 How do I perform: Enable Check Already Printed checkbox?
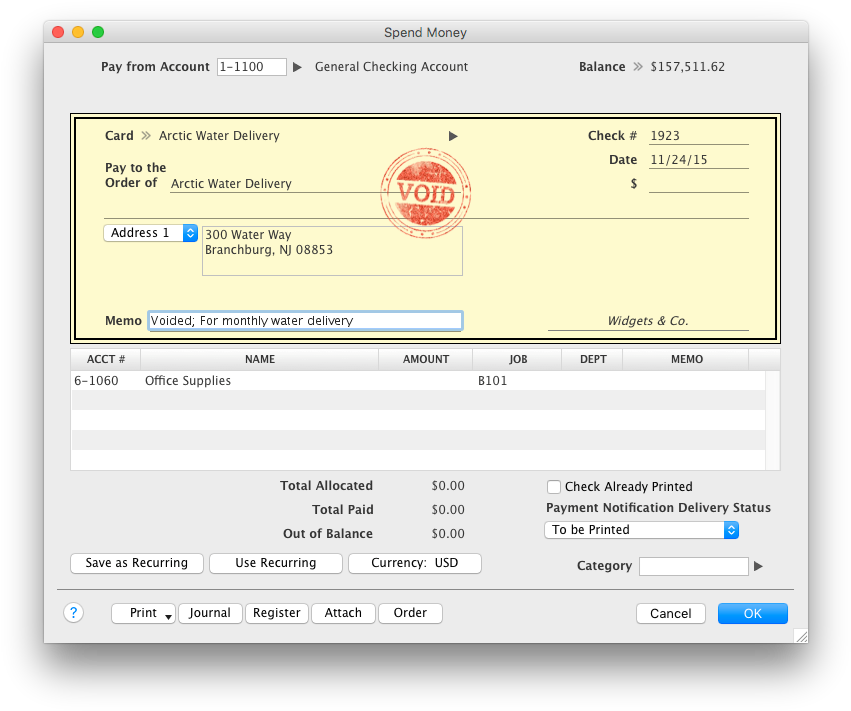pos(554,487)
